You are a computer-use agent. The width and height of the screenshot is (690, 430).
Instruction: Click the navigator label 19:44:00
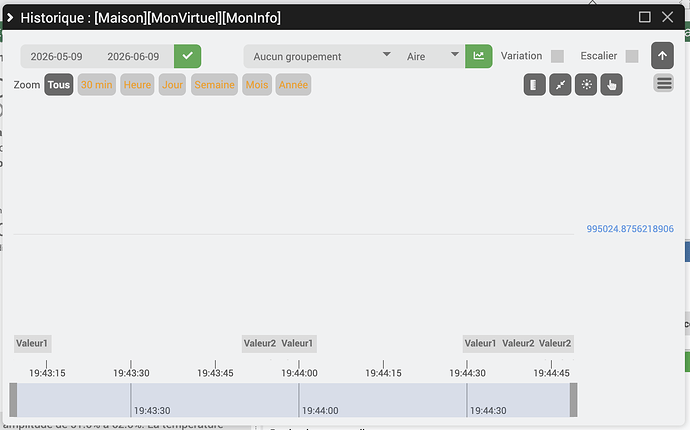click(x=320, y=411)
